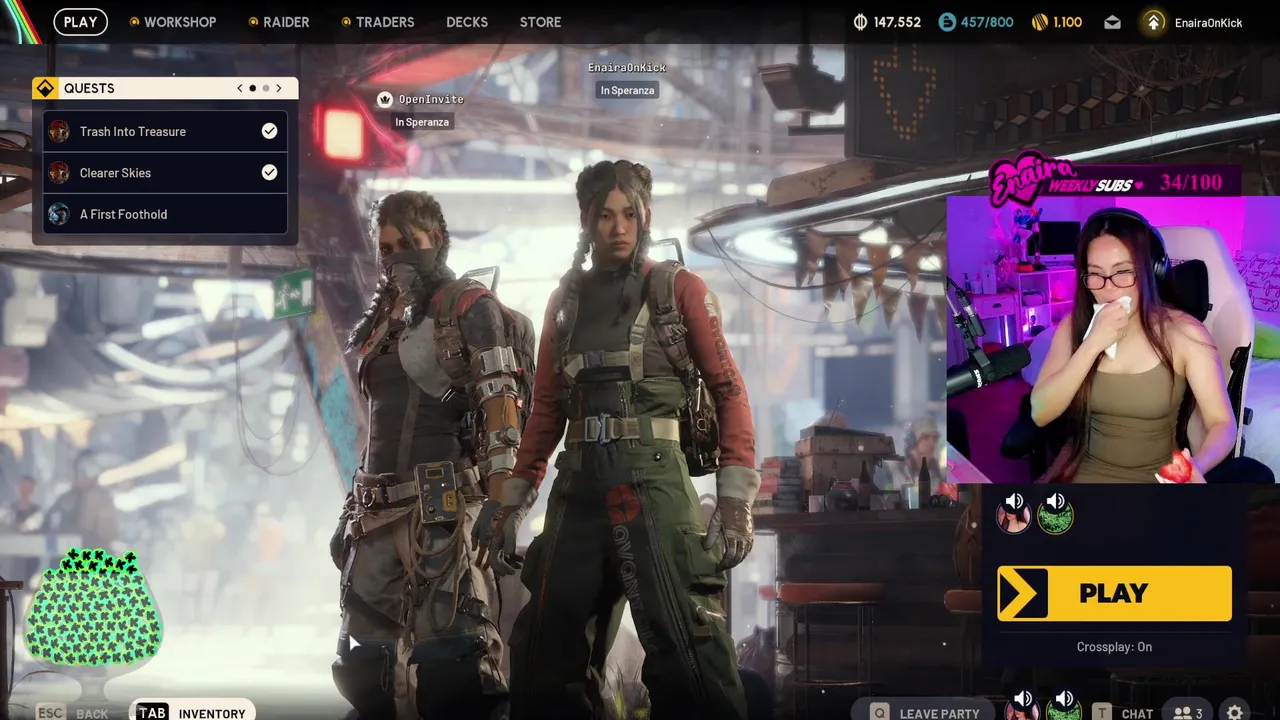Select the OpenInvite player name tag
Image resolution: width=1280 pixels, height=720 pixels.
(431, 99)
